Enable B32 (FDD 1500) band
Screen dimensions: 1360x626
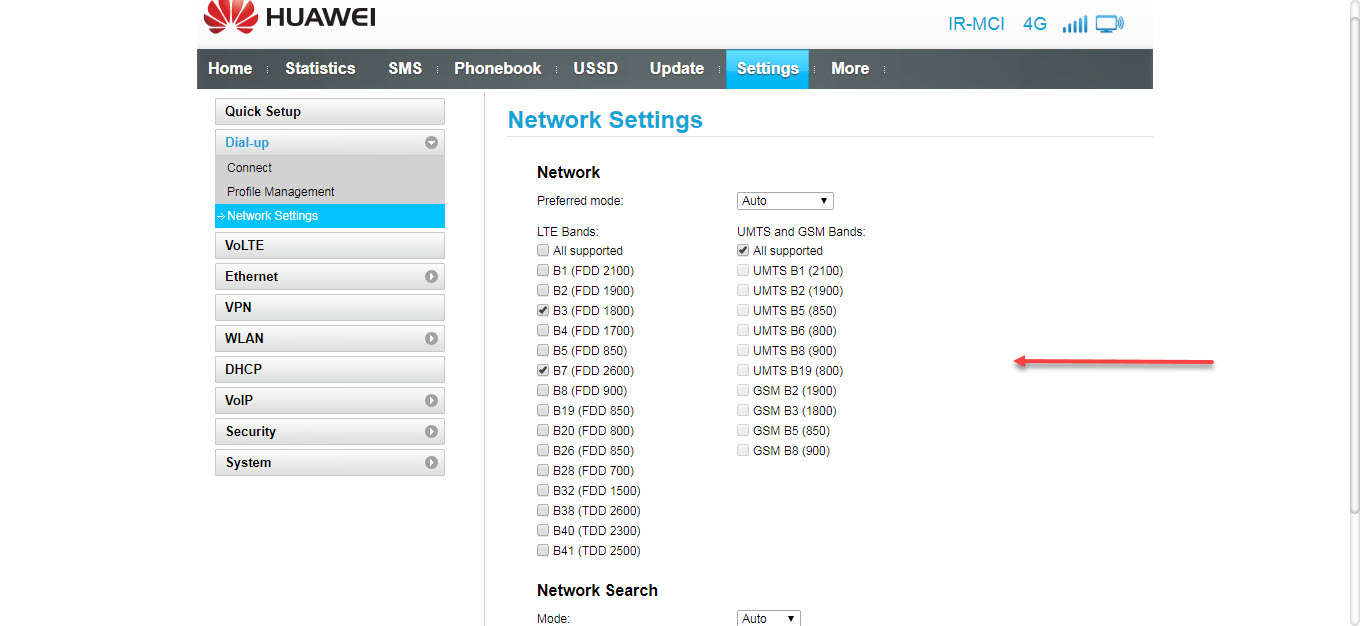543,491
